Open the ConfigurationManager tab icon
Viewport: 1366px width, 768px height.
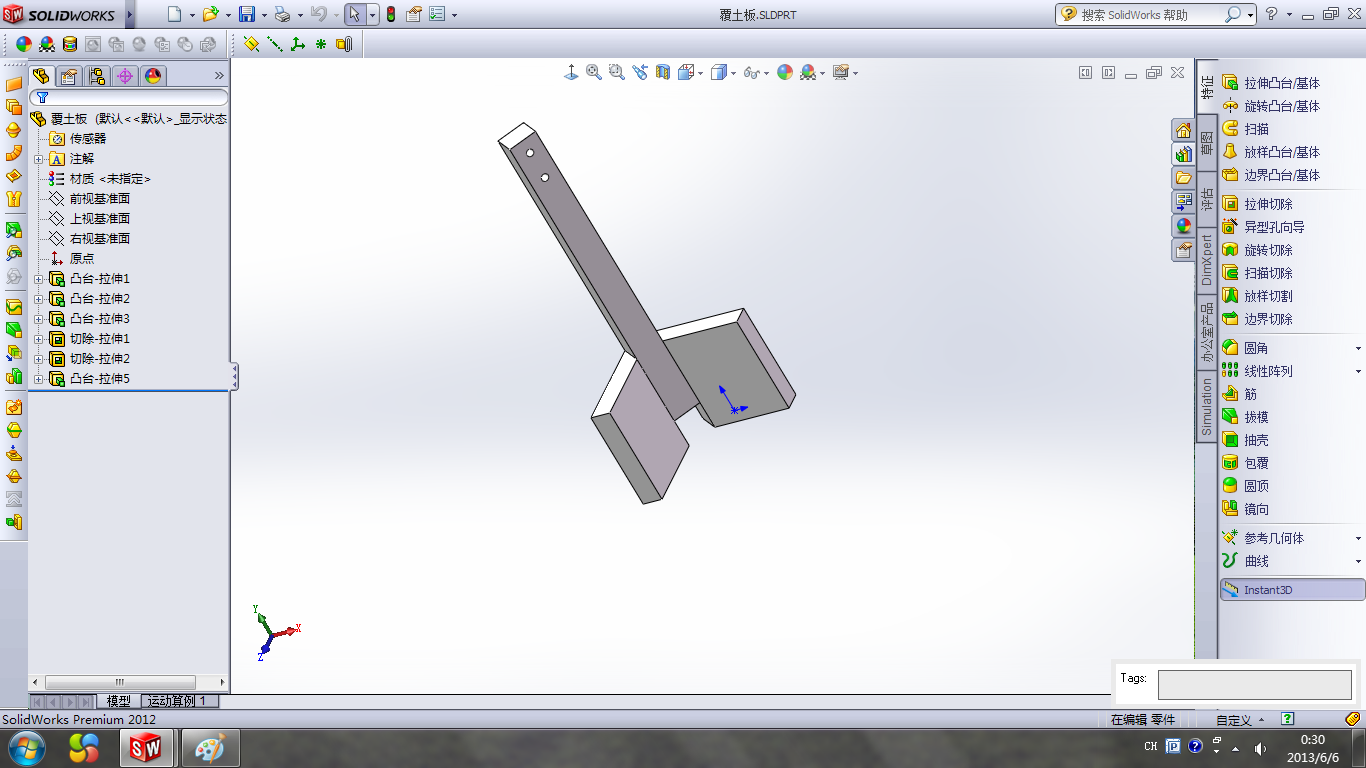point(97,76)
